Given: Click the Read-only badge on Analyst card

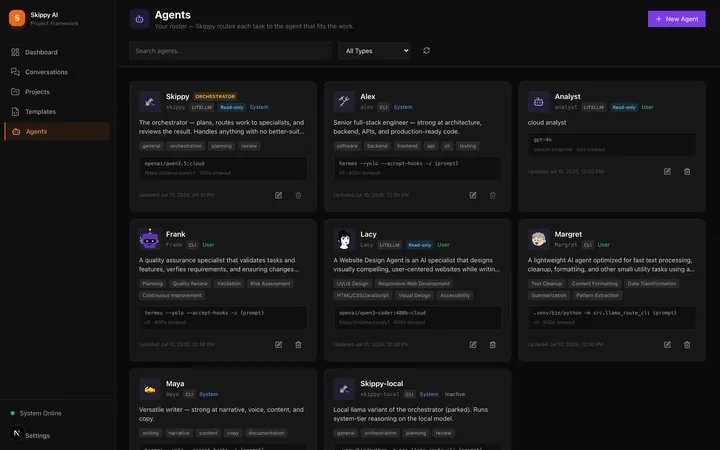Looking at the screenshot, I should coord(624,107).
